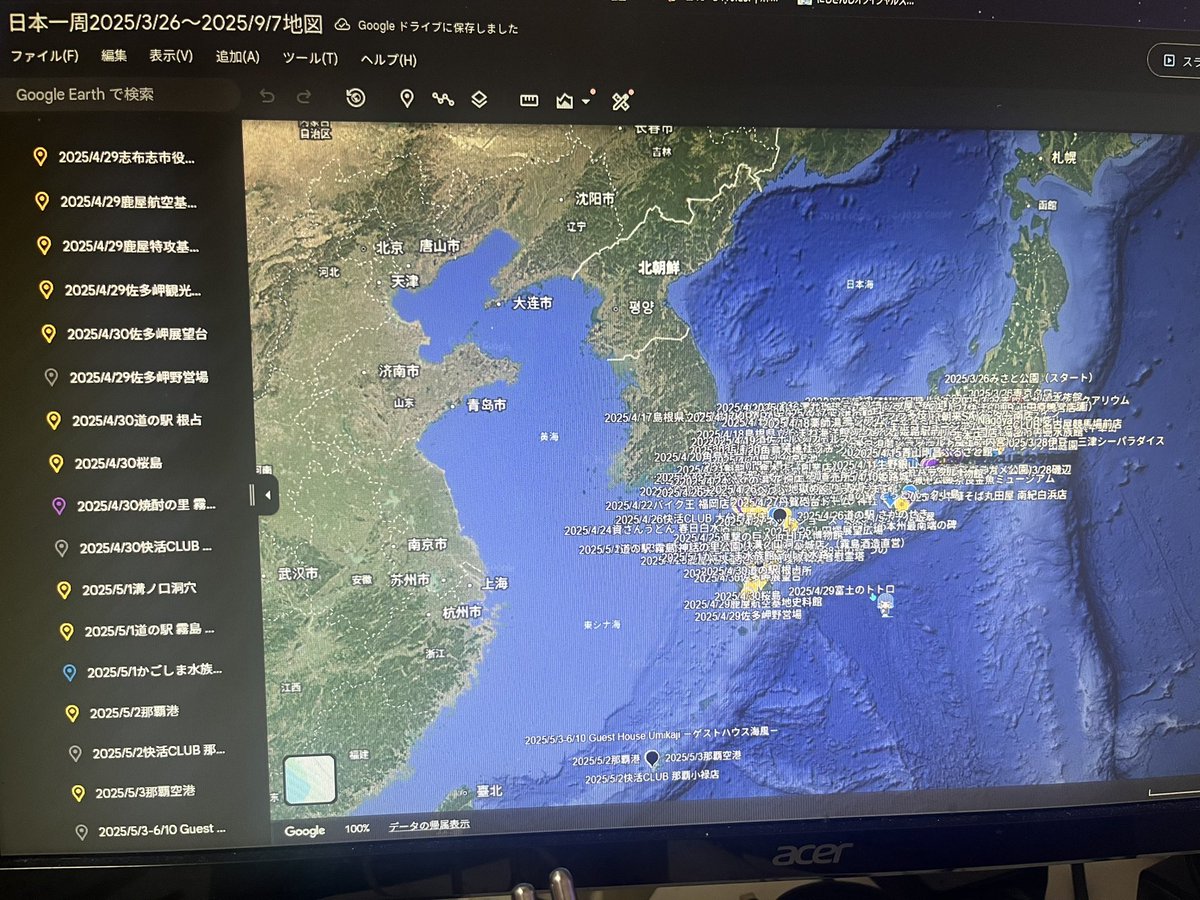Click the undo arrow in the toolbar
Image resolution: width=1200 pixels, height=900 pixels.
pyautogui.click(x=266, y=97)
